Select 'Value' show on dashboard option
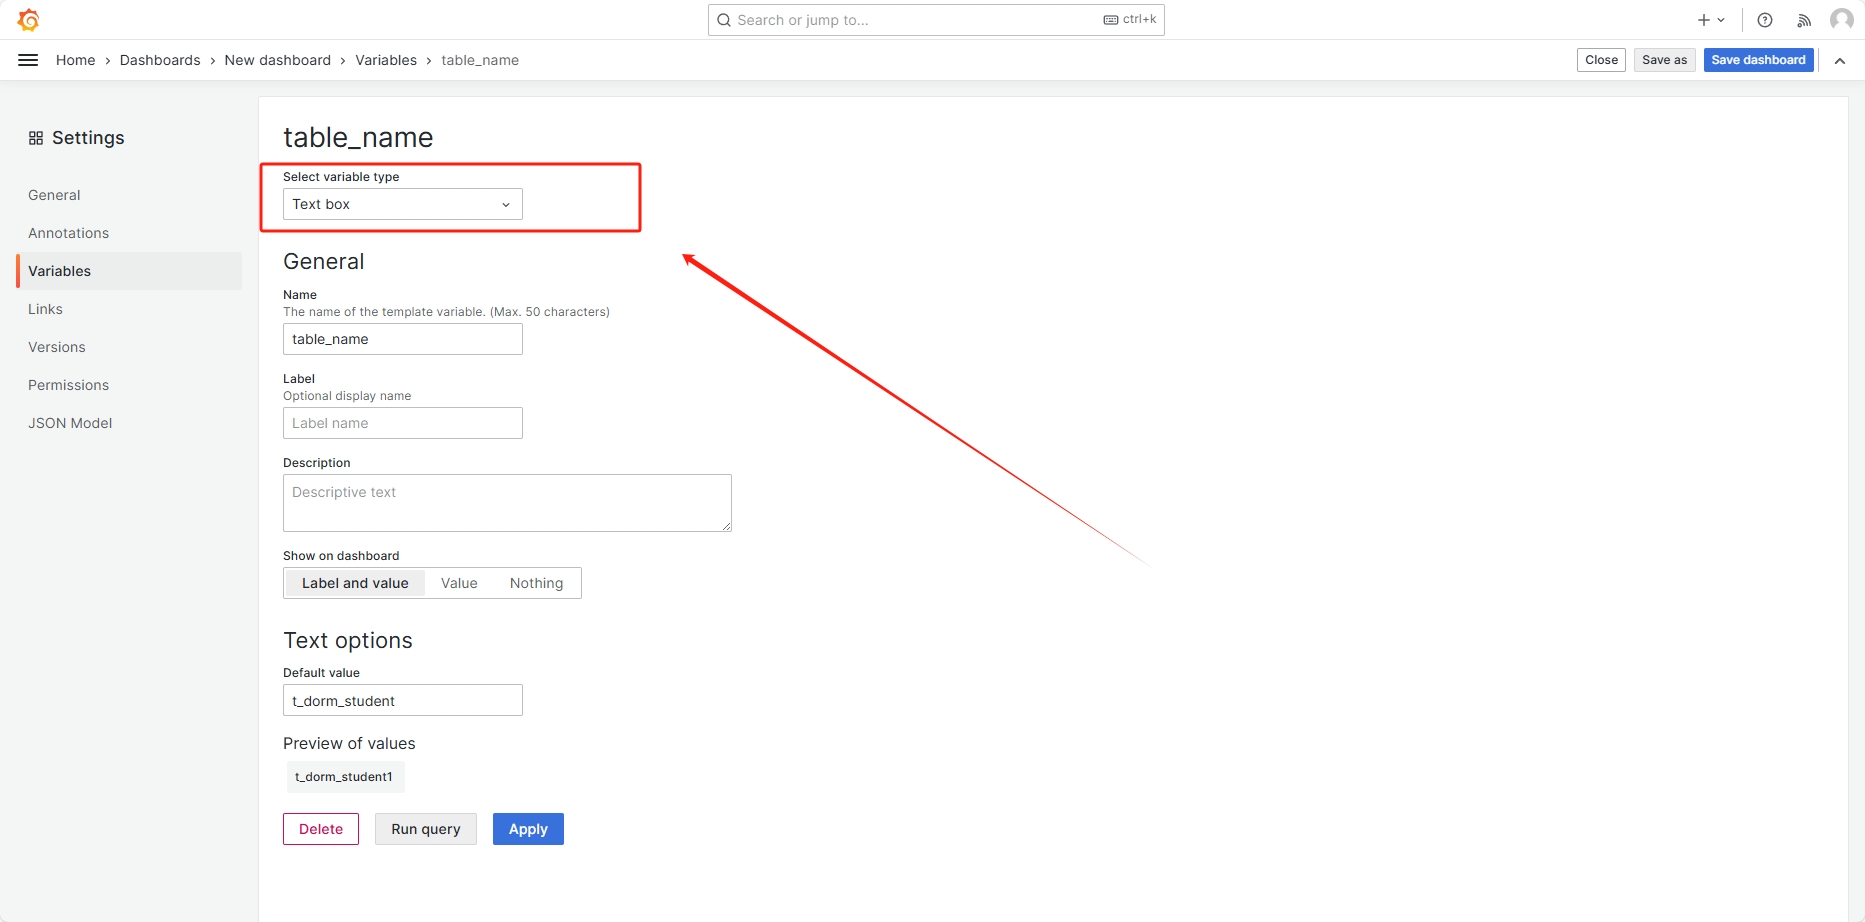1865x922 pixels. [x=459, y=583]
